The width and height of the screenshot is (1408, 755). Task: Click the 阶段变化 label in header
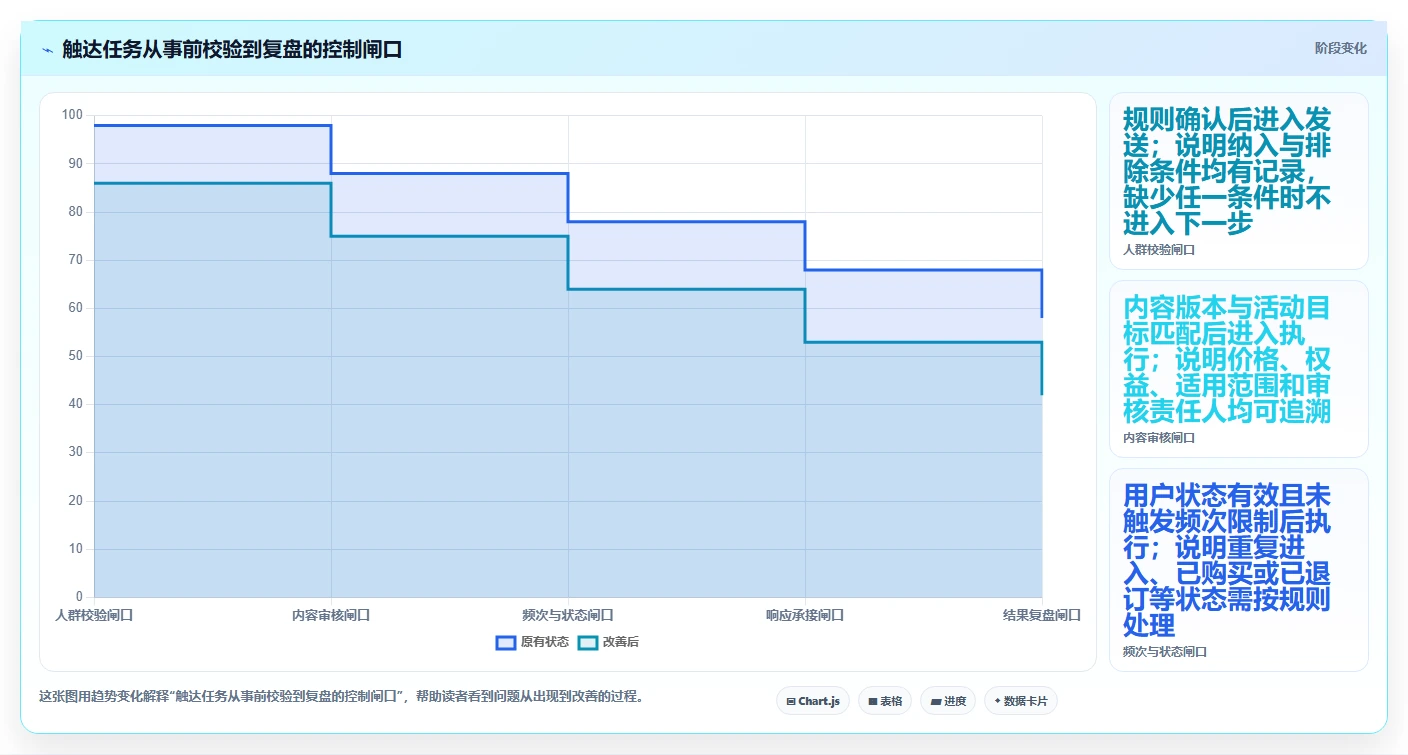point(1340,49)
